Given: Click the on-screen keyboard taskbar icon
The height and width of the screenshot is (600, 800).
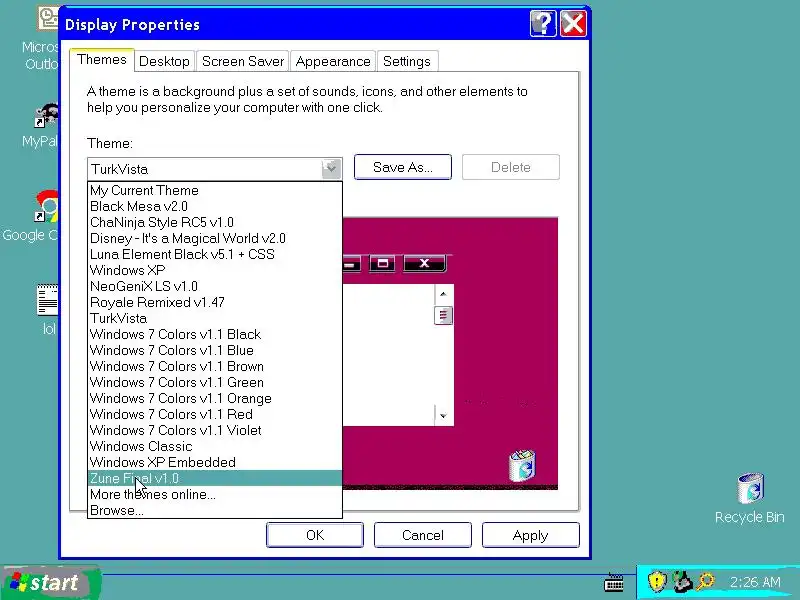Looking at the screenshot, I should [613, 582].
